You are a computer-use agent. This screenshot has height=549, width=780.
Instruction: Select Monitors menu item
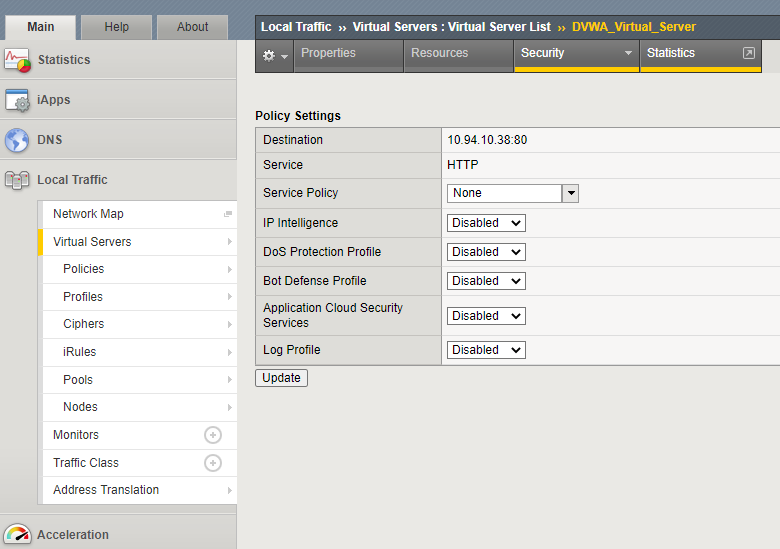click(140, 435)
